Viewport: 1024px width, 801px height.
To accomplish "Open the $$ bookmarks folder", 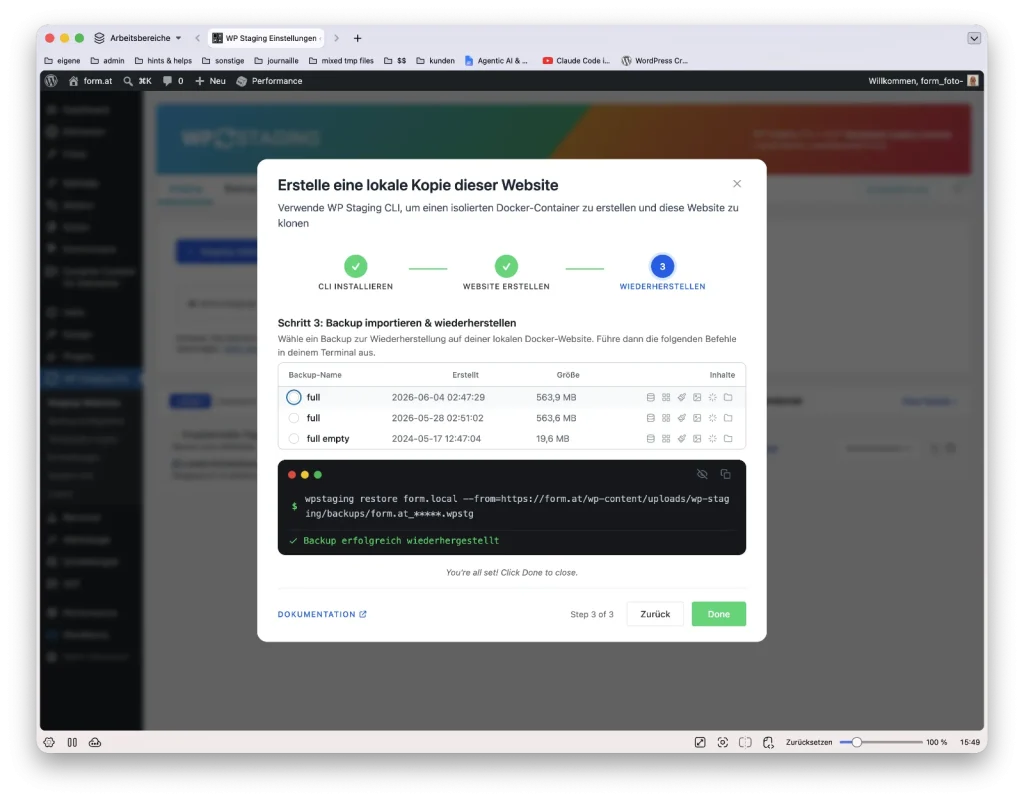I will [395, 61].
